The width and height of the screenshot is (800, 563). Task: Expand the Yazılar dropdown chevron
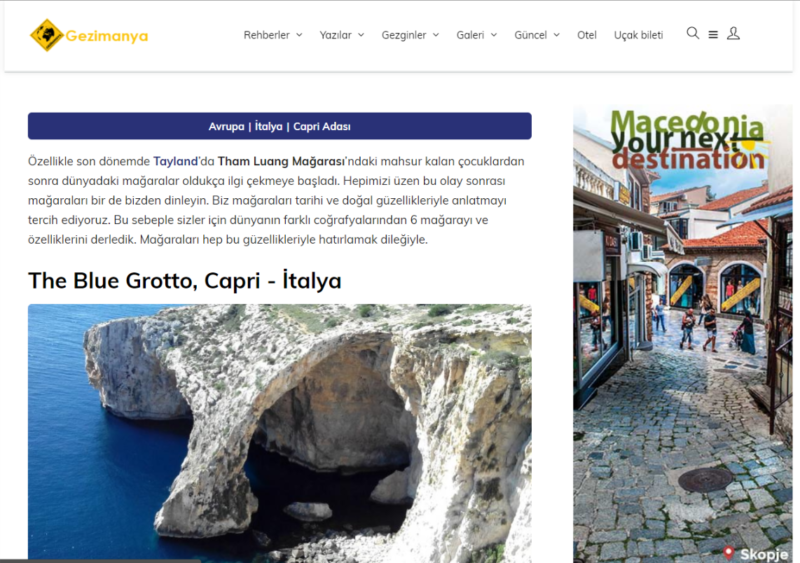click(361, 35)
